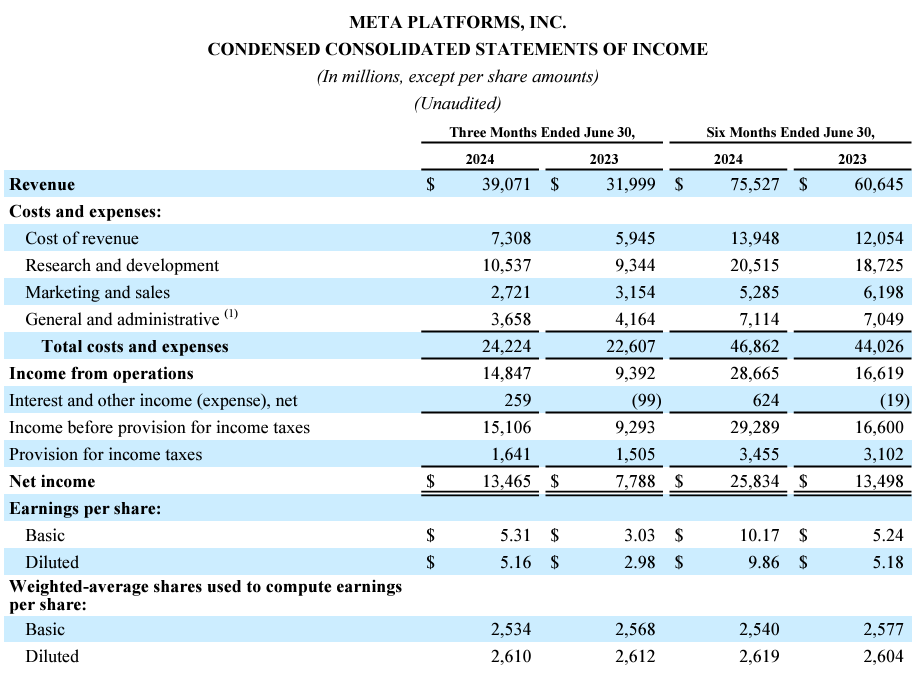
Task: Select interest income value 259
Action: (517, 401)
